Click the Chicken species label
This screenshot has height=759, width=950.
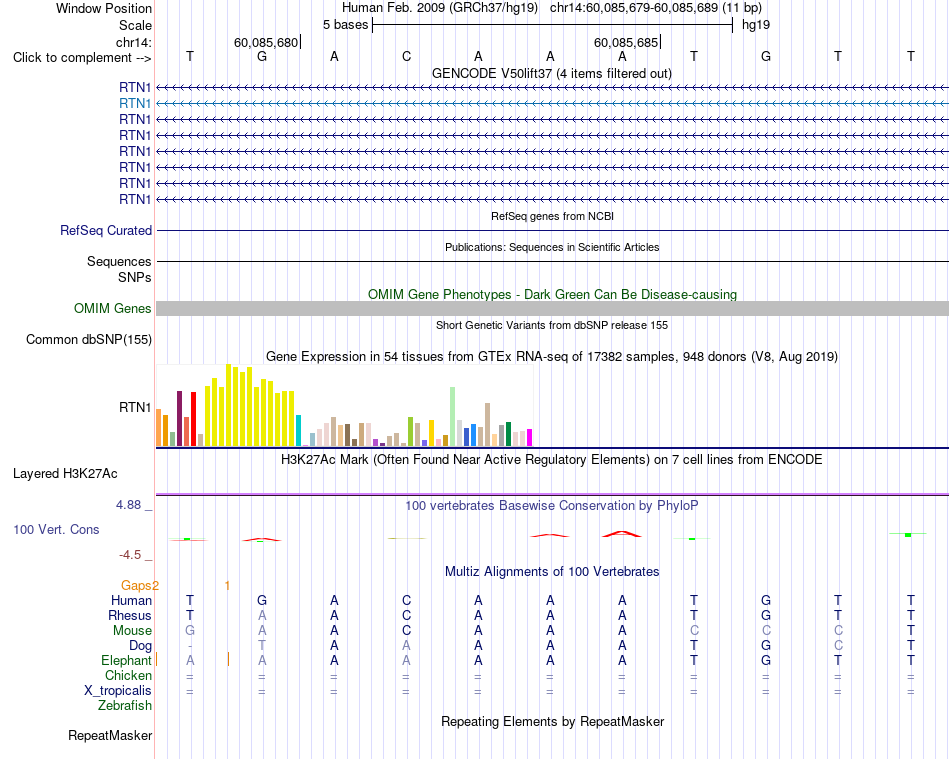pyautogui.click(x=128, y=675)
